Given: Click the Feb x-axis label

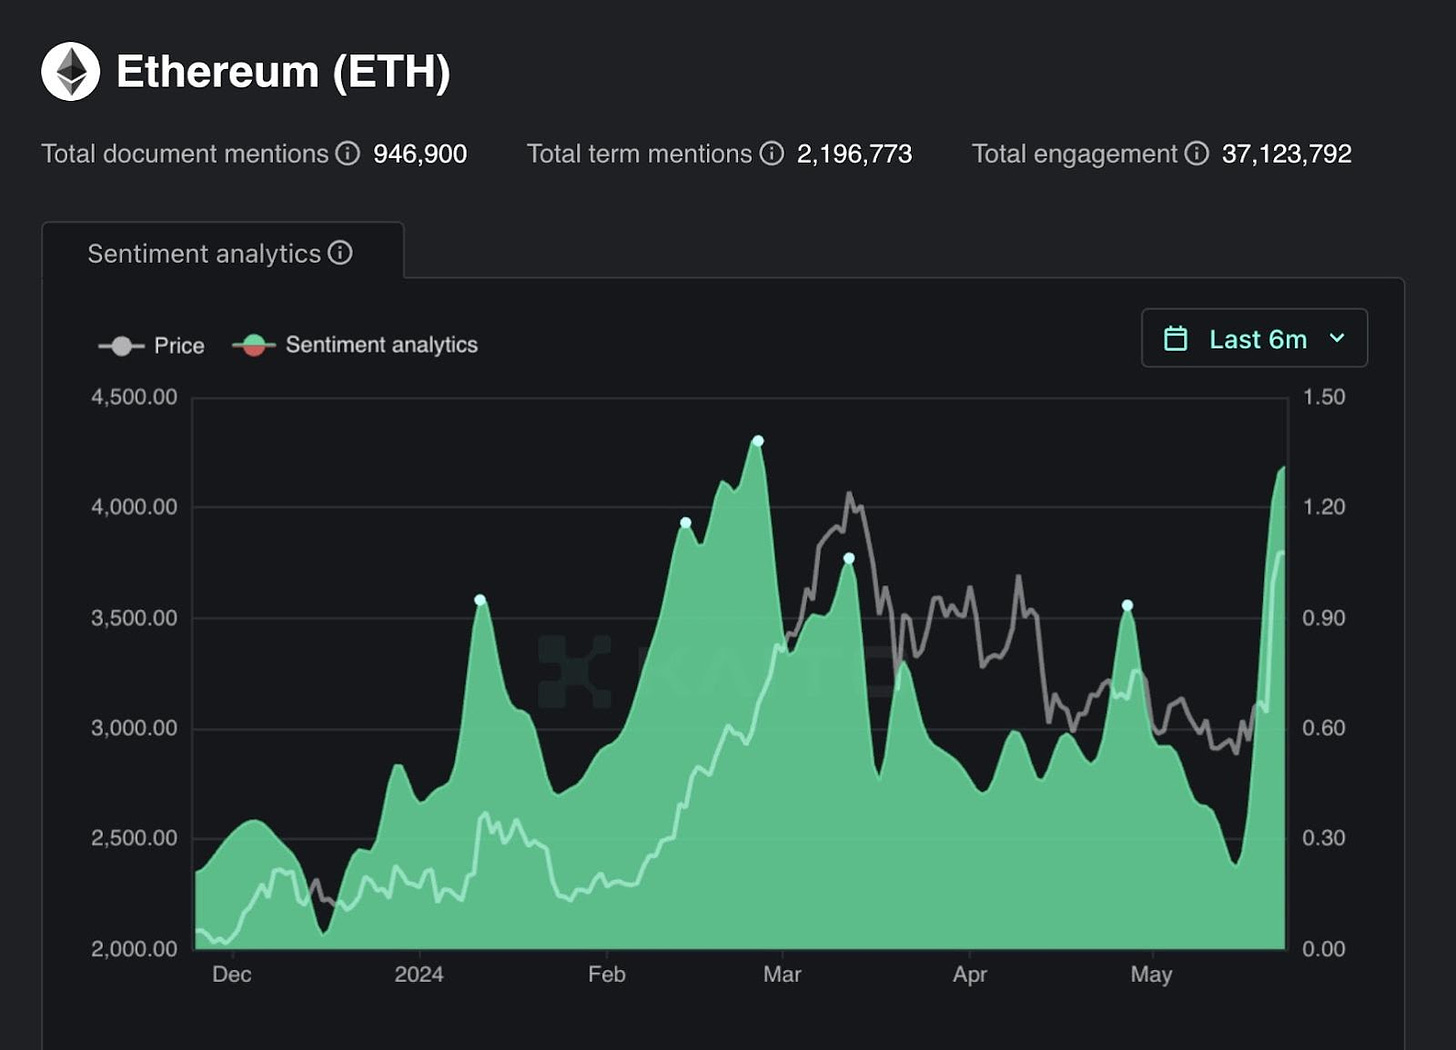Looking at the screenshot, I should click(607, 975).
